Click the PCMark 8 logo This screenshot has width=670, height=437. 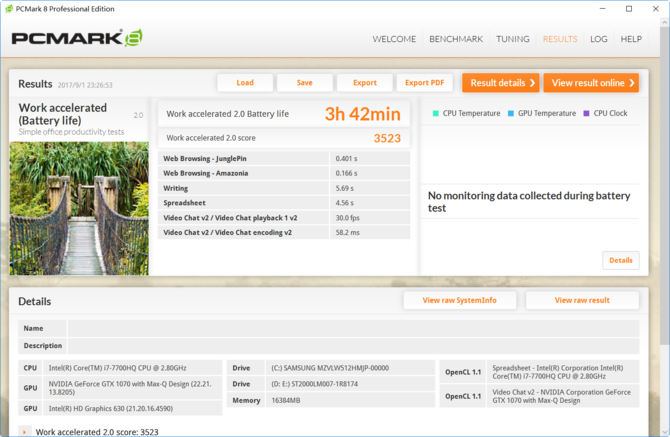coord(77,39)
